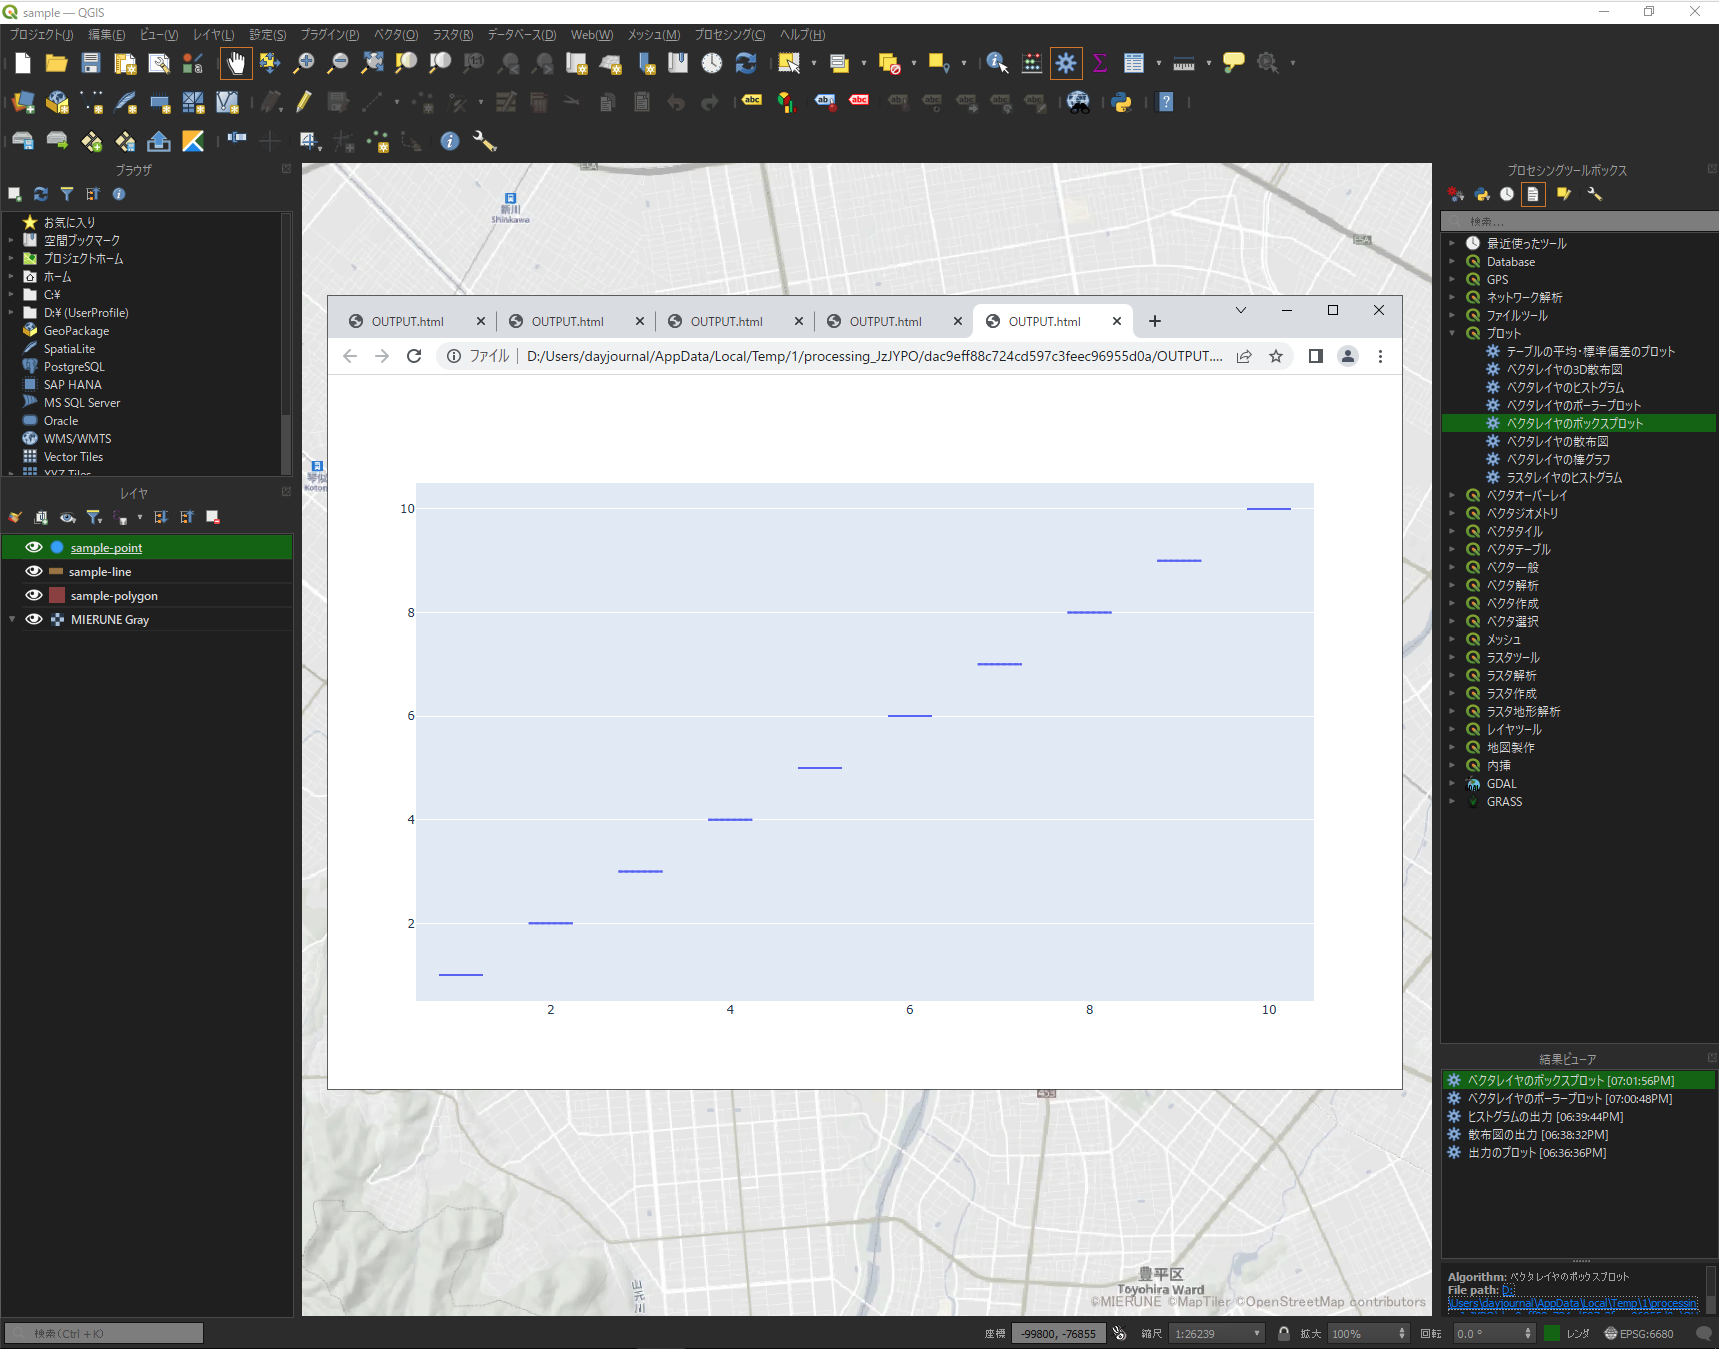
Task: Toggle visibility of sample-polygon layer
Action: [34, 595]
